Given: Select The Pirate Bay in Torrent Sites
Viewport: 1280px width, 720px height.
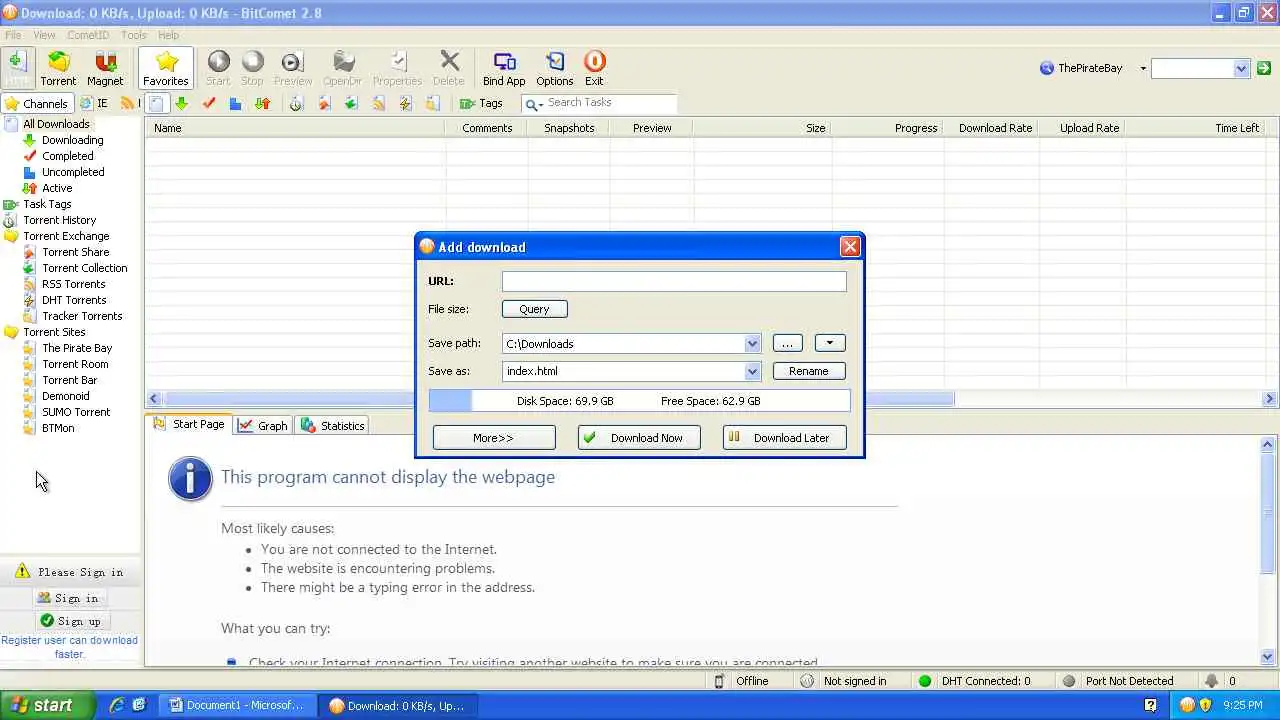Looking at the screenshot, I should click(x=77, y=348).
